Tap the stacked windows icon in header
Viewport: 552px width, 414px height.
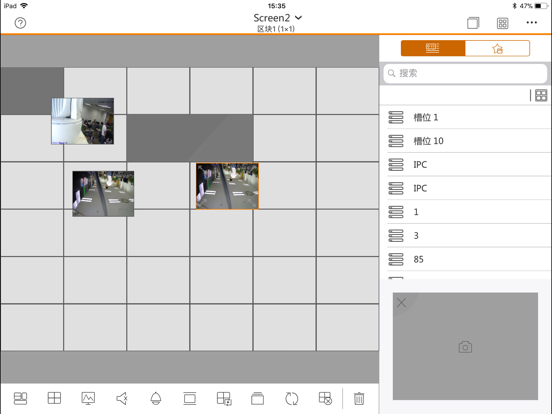click(473, 23)
